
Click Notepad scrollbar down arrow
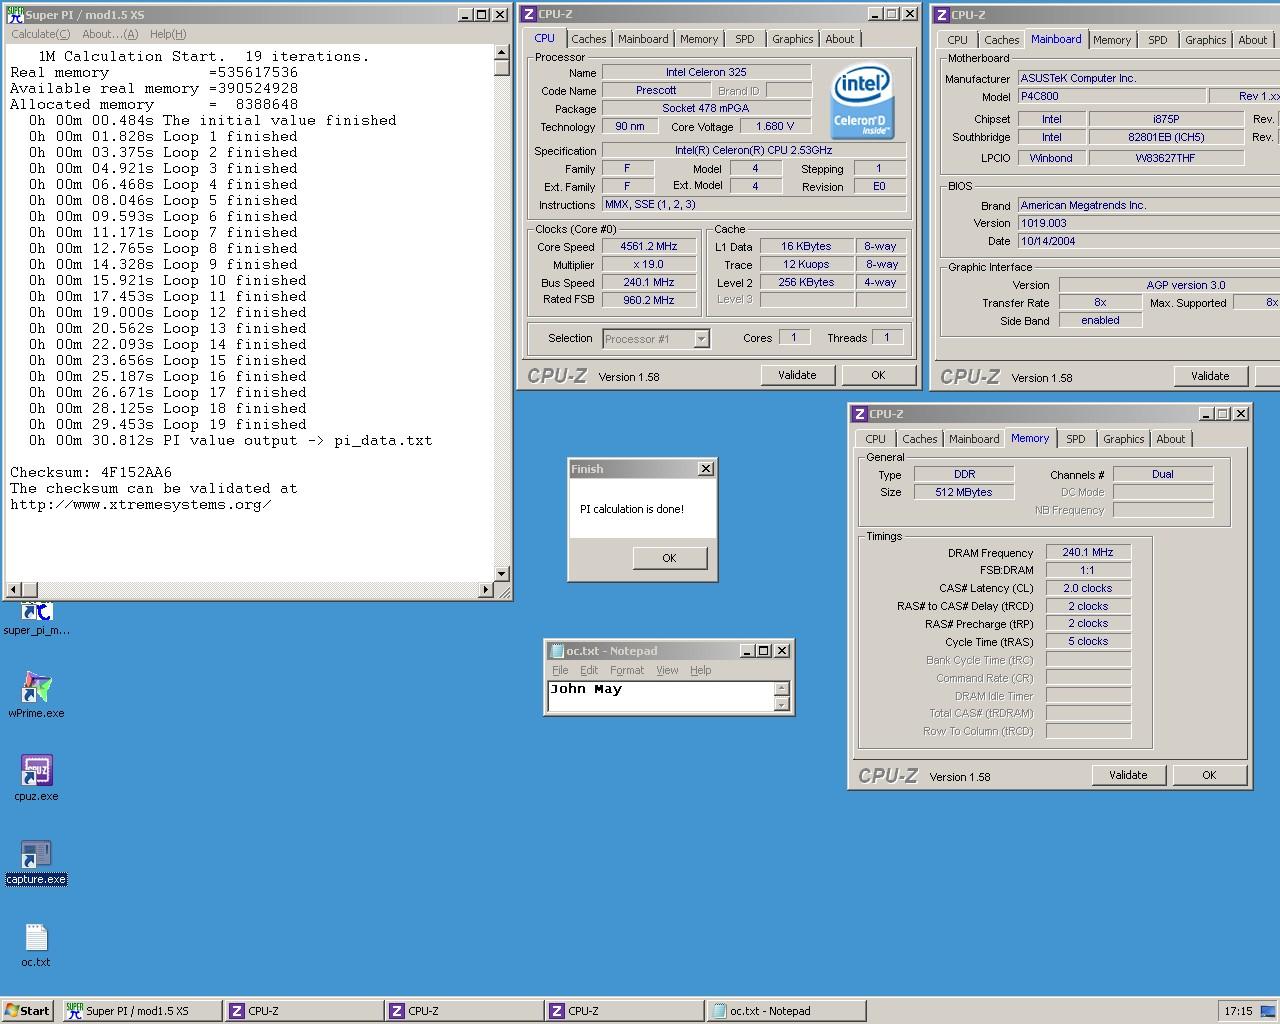(782, 704)
